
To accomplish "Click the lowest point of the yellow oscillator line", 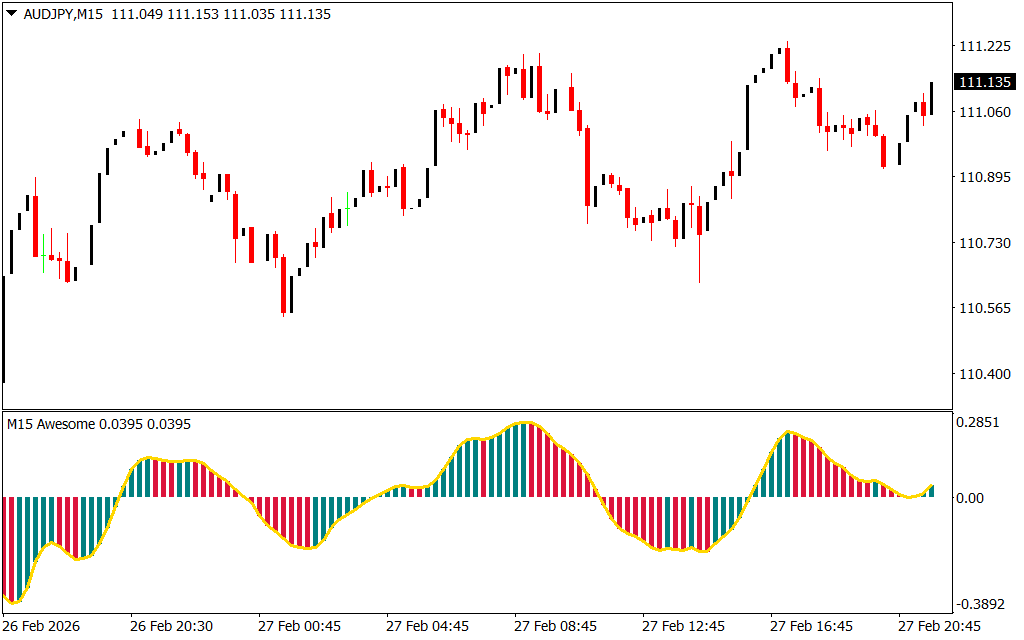I will click(15, 603).
